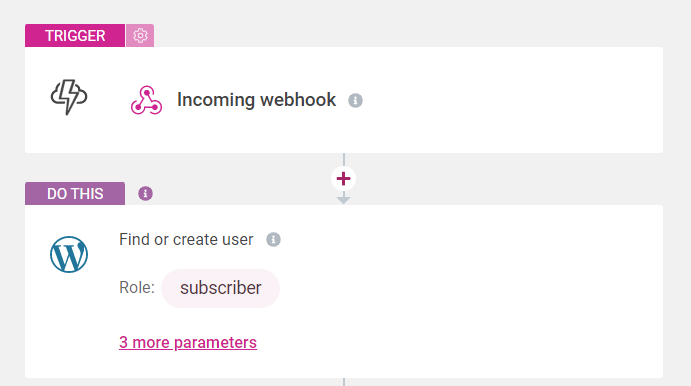Select the TRIGGER label tab
Viewport: 691px width, 386px height.
pos(75,35)
